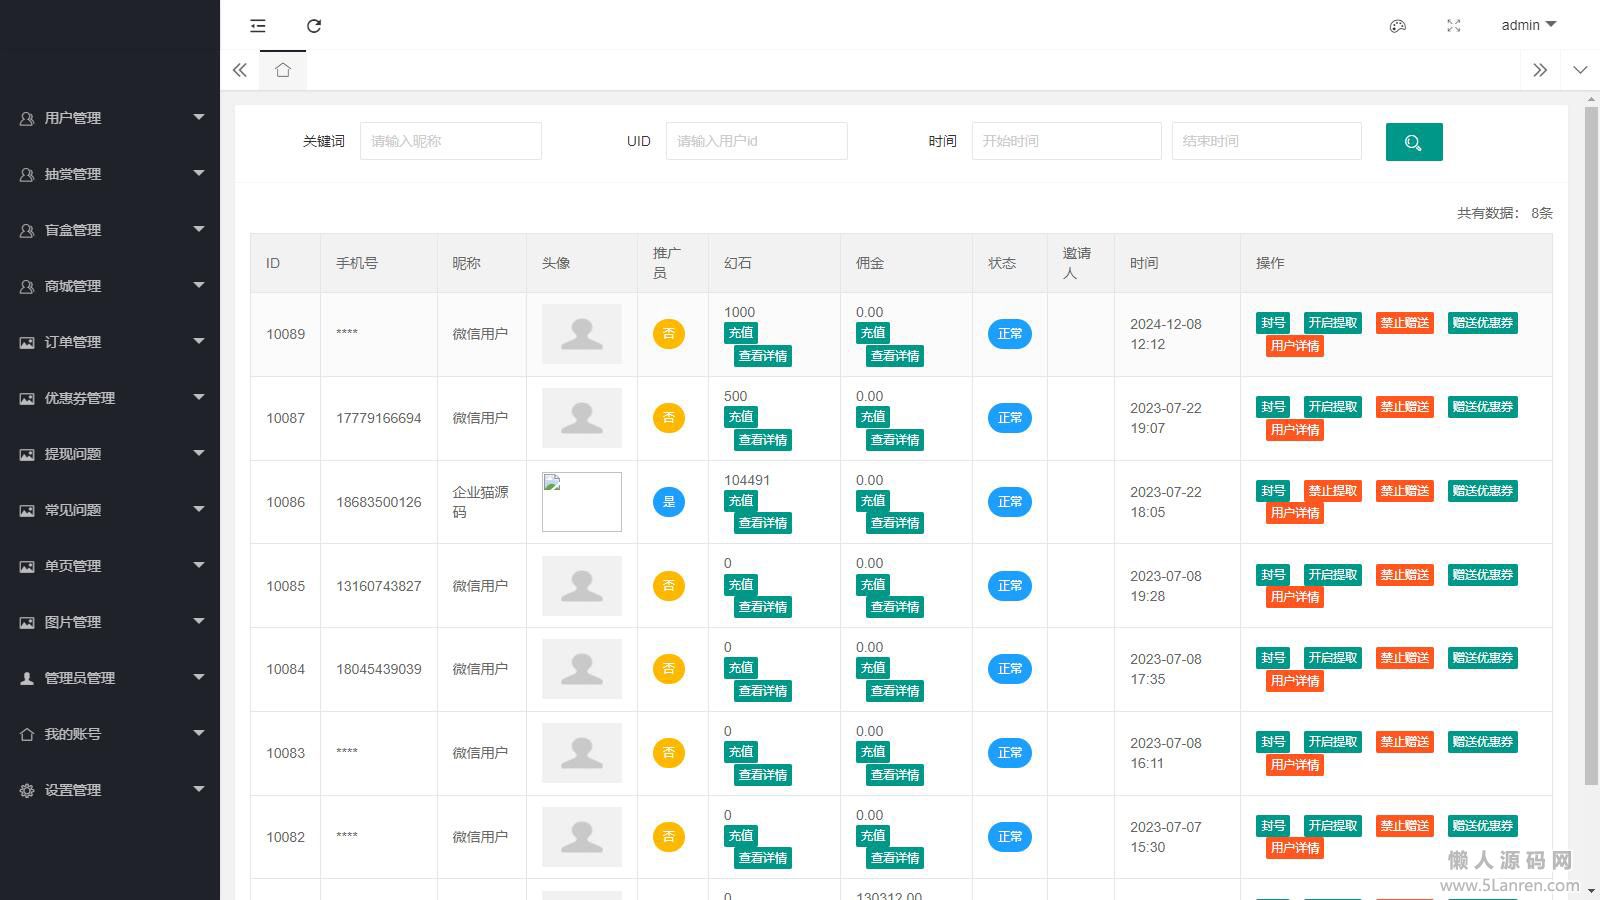Focus the 关键词 nickname input field
Image resolution: width=1600 pixels, height=900 pixels.
[x=450, y=141]
